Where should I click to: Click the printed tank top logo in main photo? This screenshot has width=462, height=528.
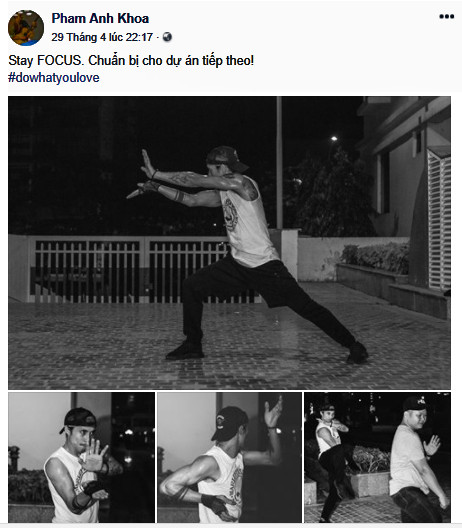pyautogui.click(x=231, y=214)
